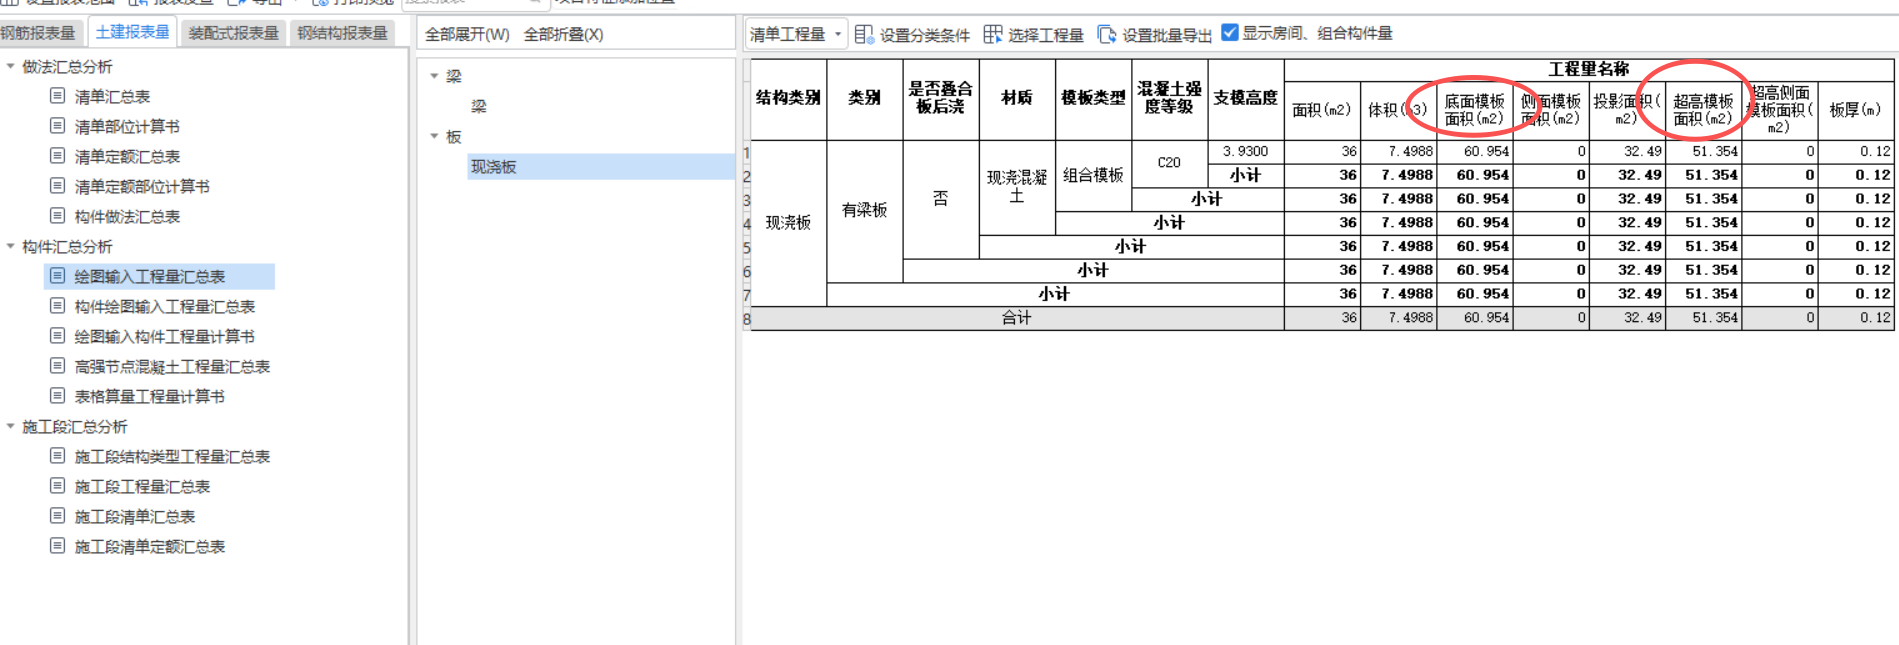Click the 模板类型 column header

(x=1093, y=99)
